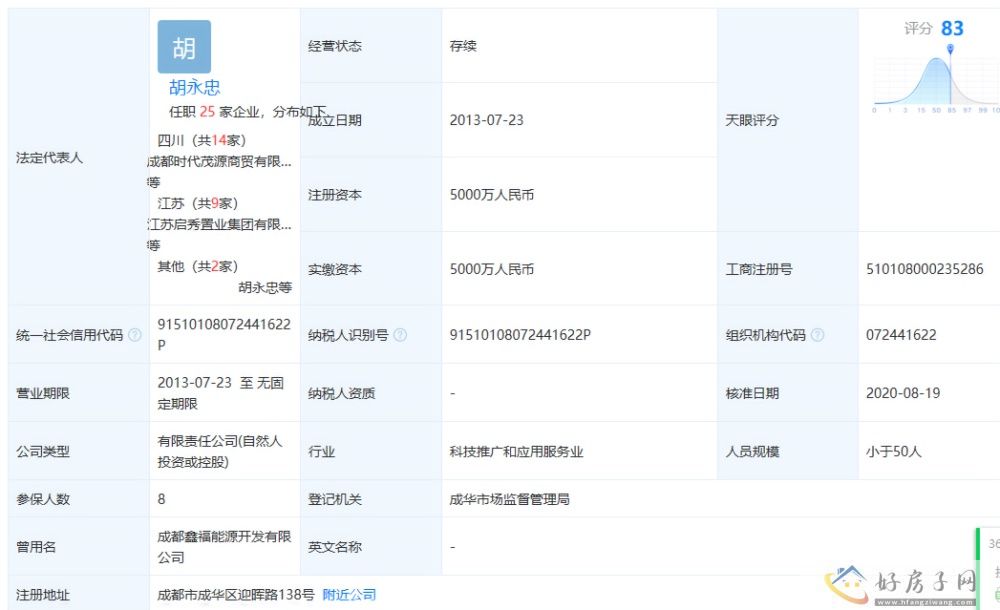Open the 附近公司 link
Image resolution: width=1000 pixels, height=610 pixels.
[x=349, y=595]
